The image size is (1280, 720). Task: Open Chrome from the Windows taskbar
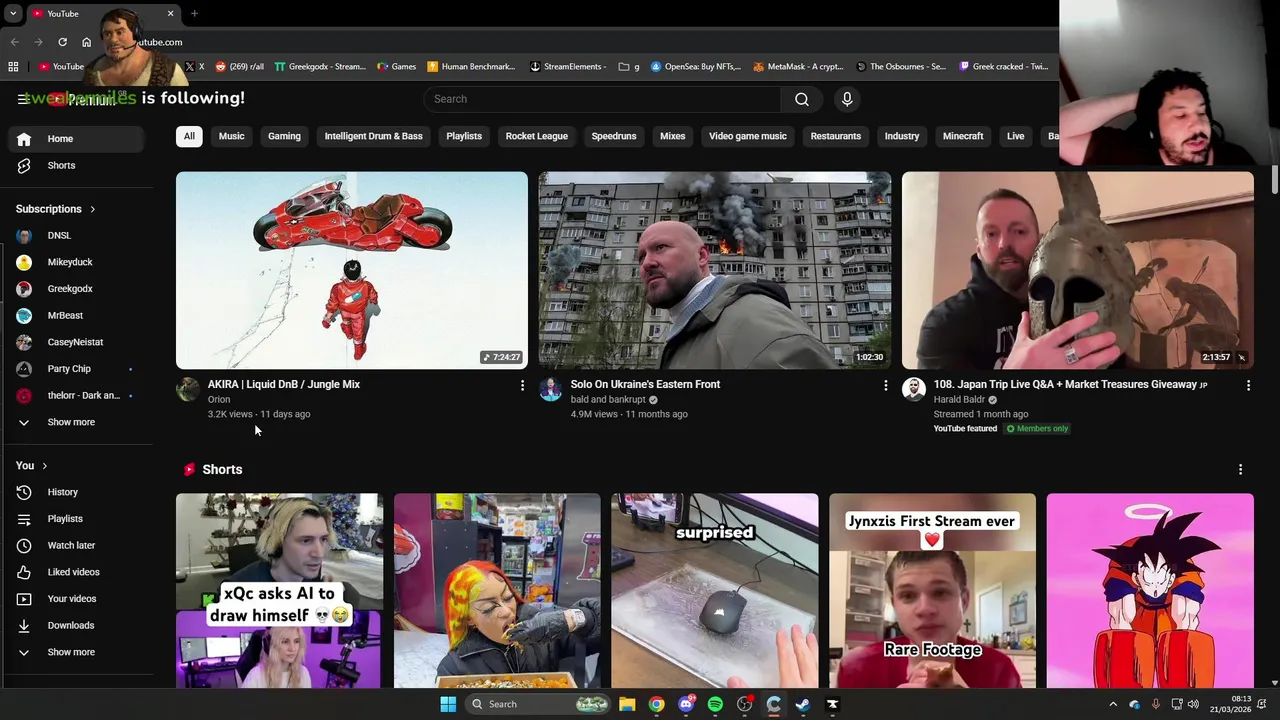[x=656, y=704]
